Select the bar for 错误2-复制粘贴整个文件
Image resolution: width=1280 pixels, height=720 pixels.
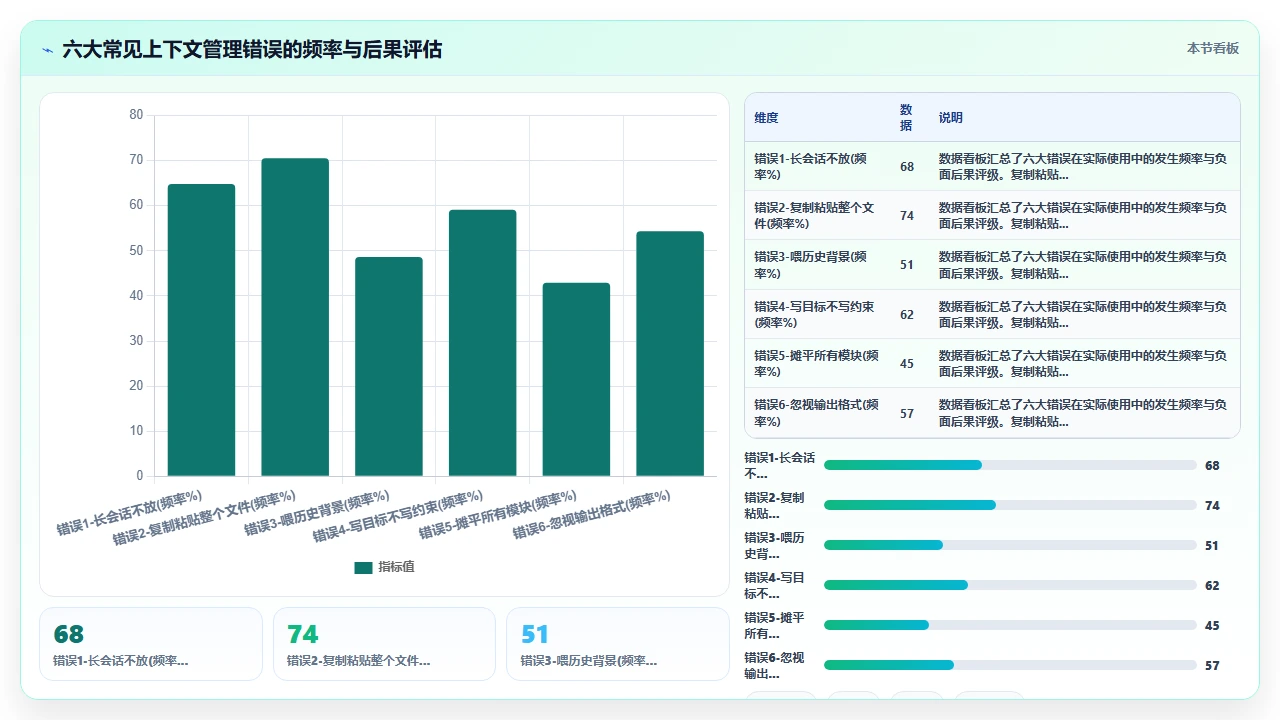coord(295,317)
